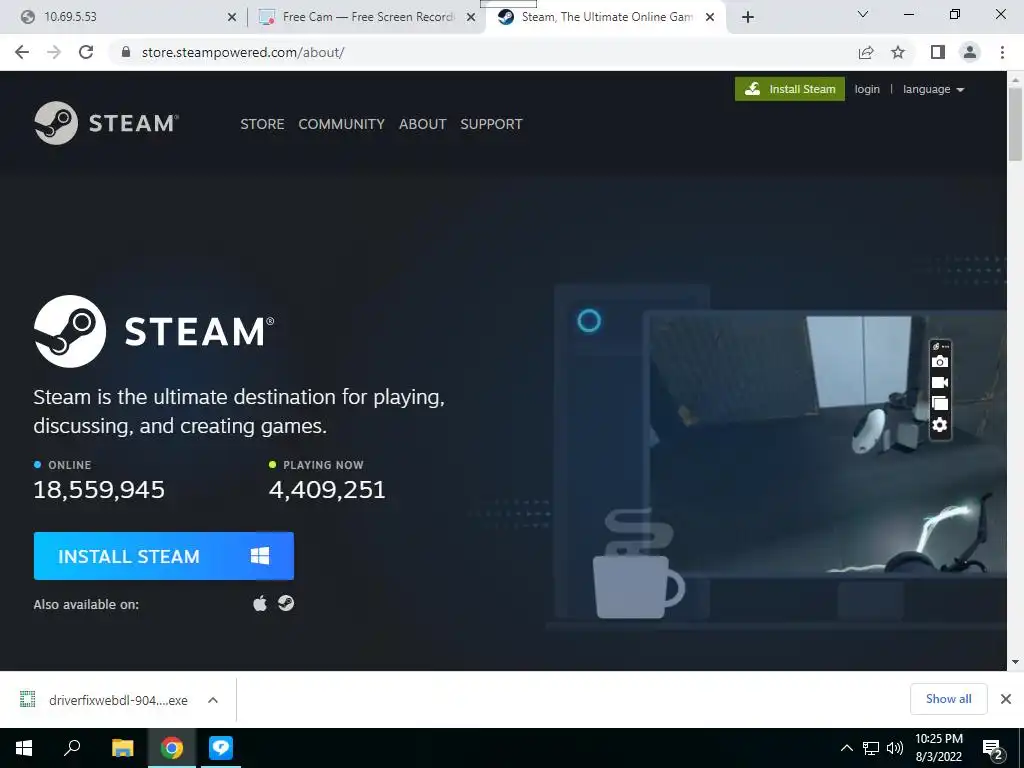Switch to the 10.69.5.53 tab

(x=123, y=17)
